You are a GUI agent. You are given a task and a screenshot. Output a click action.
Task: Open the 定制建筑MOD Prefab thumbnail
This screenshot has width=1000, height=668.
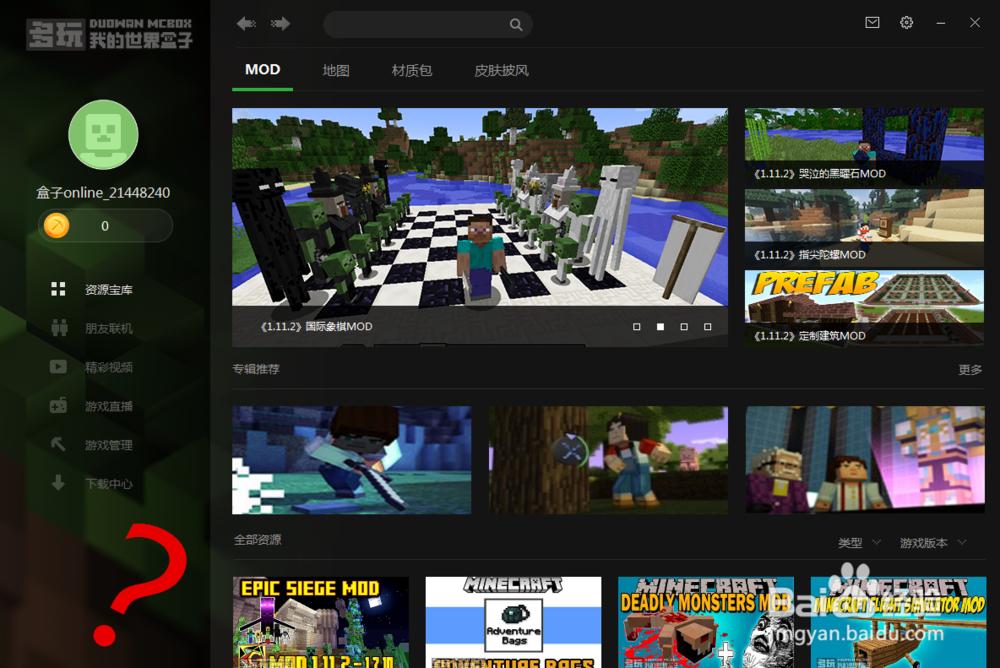(x=864, y=308)
